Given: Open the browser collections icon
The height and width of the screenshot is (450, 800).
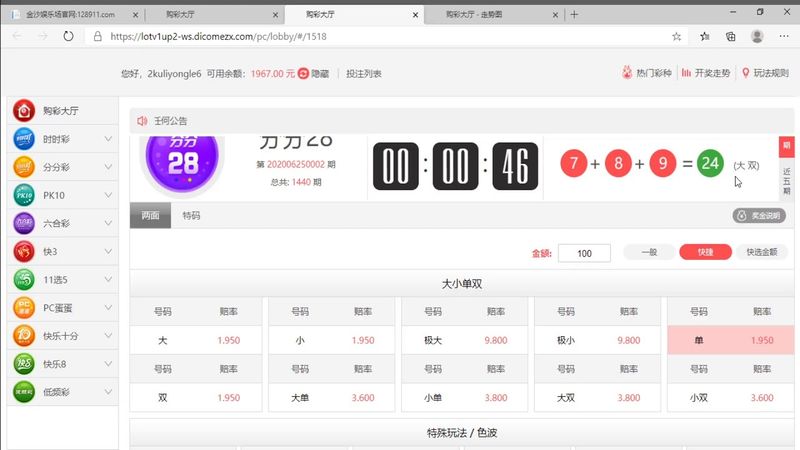Looking at the screenshot, I should (x=731, y=36).
